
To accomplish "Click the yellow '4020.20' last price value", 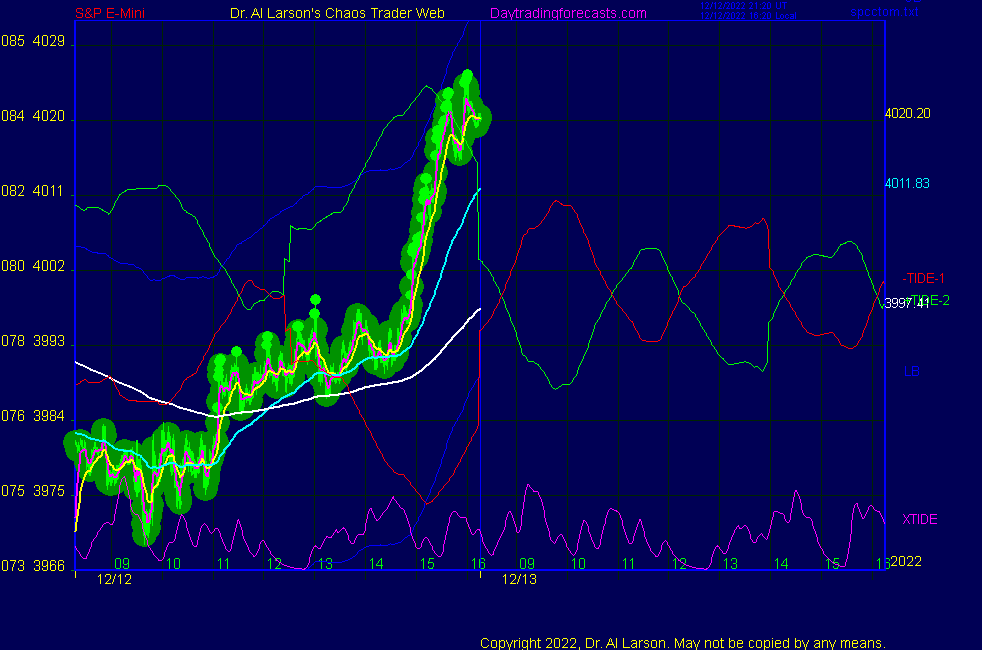I will click(907, 113).
